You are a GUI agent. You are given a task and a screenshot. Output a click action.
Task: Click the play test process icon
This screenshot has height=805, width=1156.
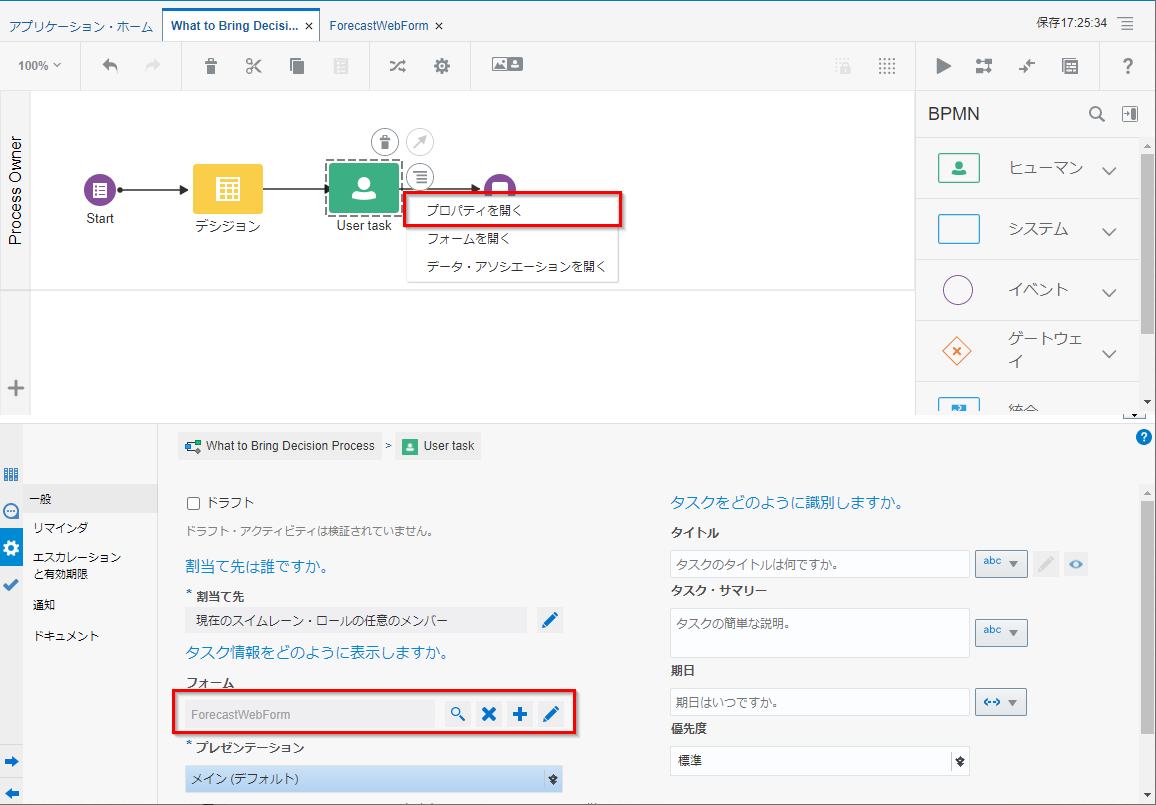[x=943, y=66]
